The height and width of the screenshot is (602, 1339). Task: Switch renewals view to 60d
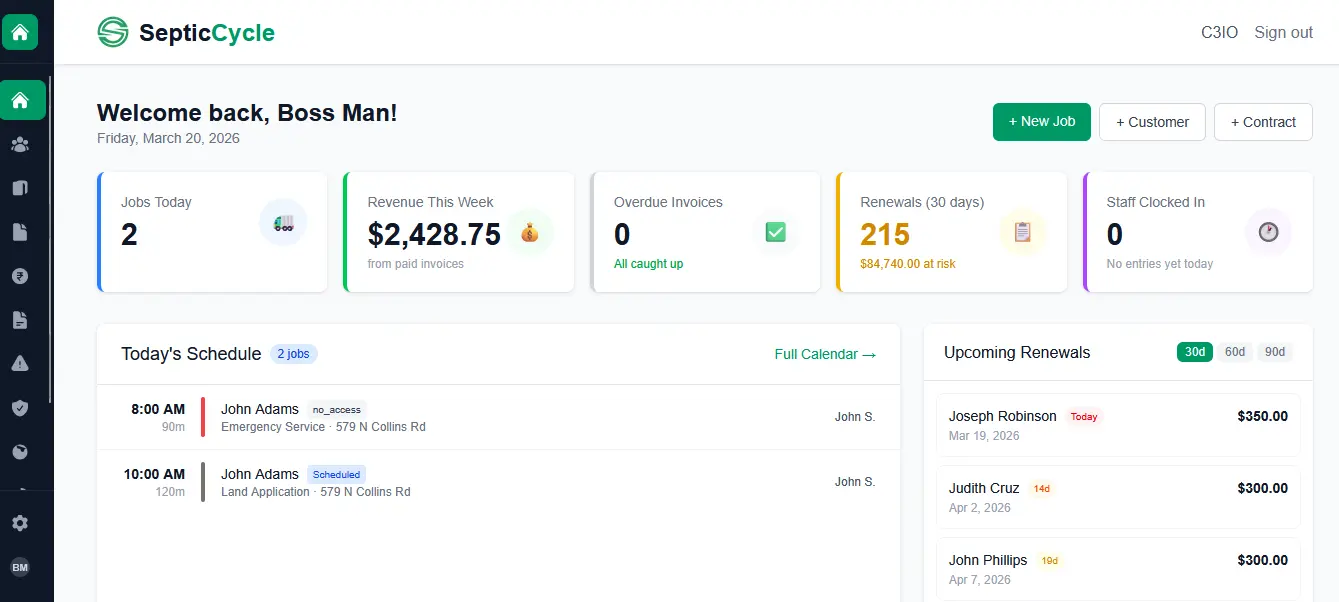1234,351
